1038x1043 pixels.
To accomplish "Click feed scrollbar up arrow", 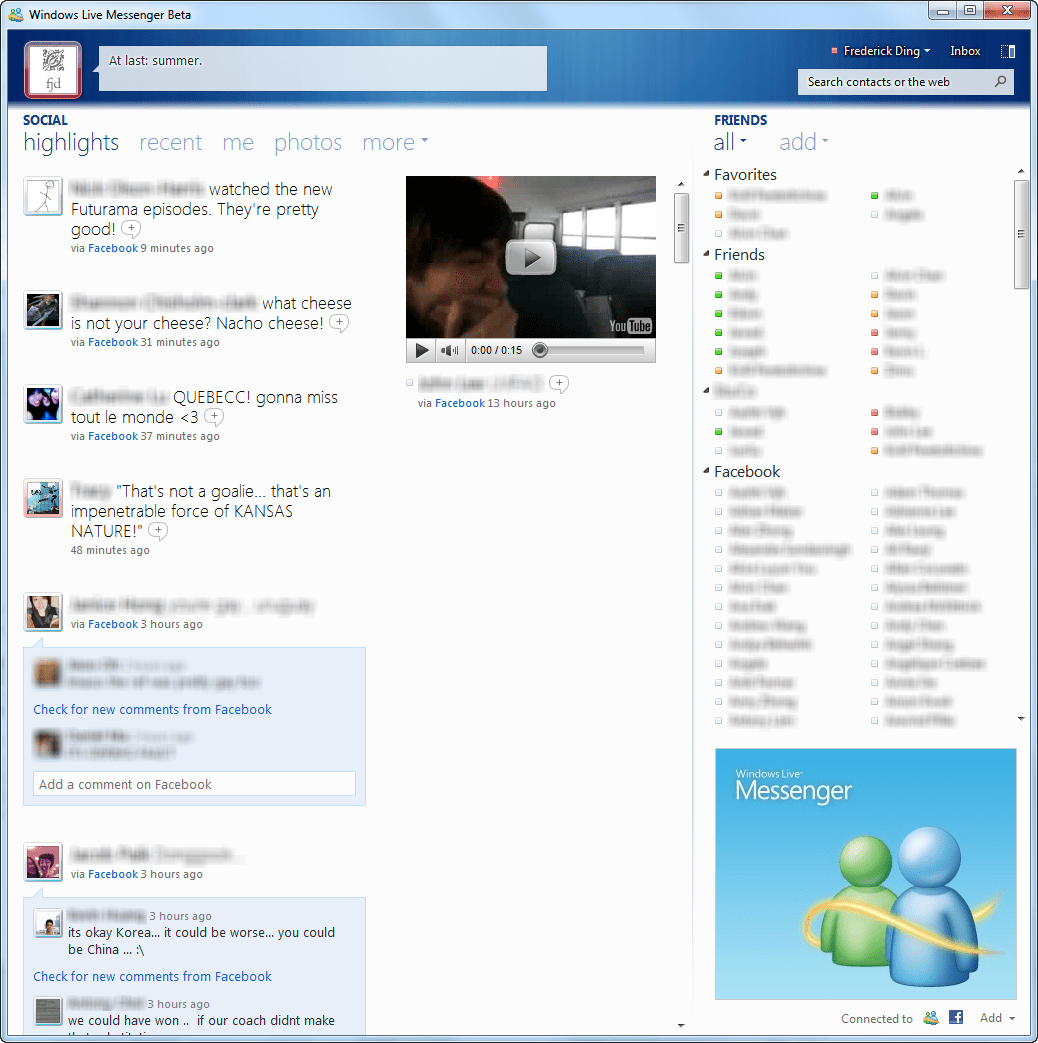I will coord(681,184).
